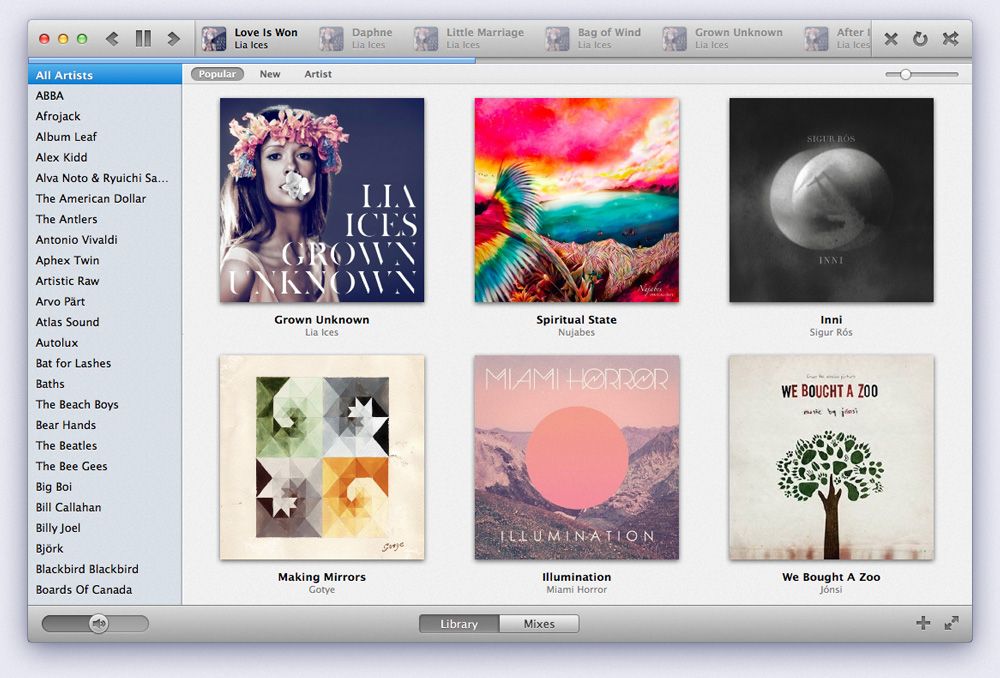This screenshot has height=678, width=1000.
Task: Enable repeat mode
Action: pos(918,38)
